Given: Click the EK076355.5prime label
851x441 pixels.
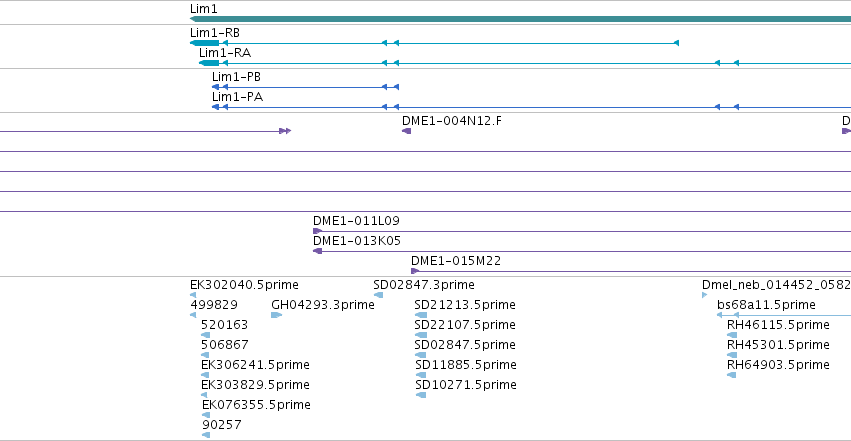Looking at the screenshot, I should (x=256, y=405).
